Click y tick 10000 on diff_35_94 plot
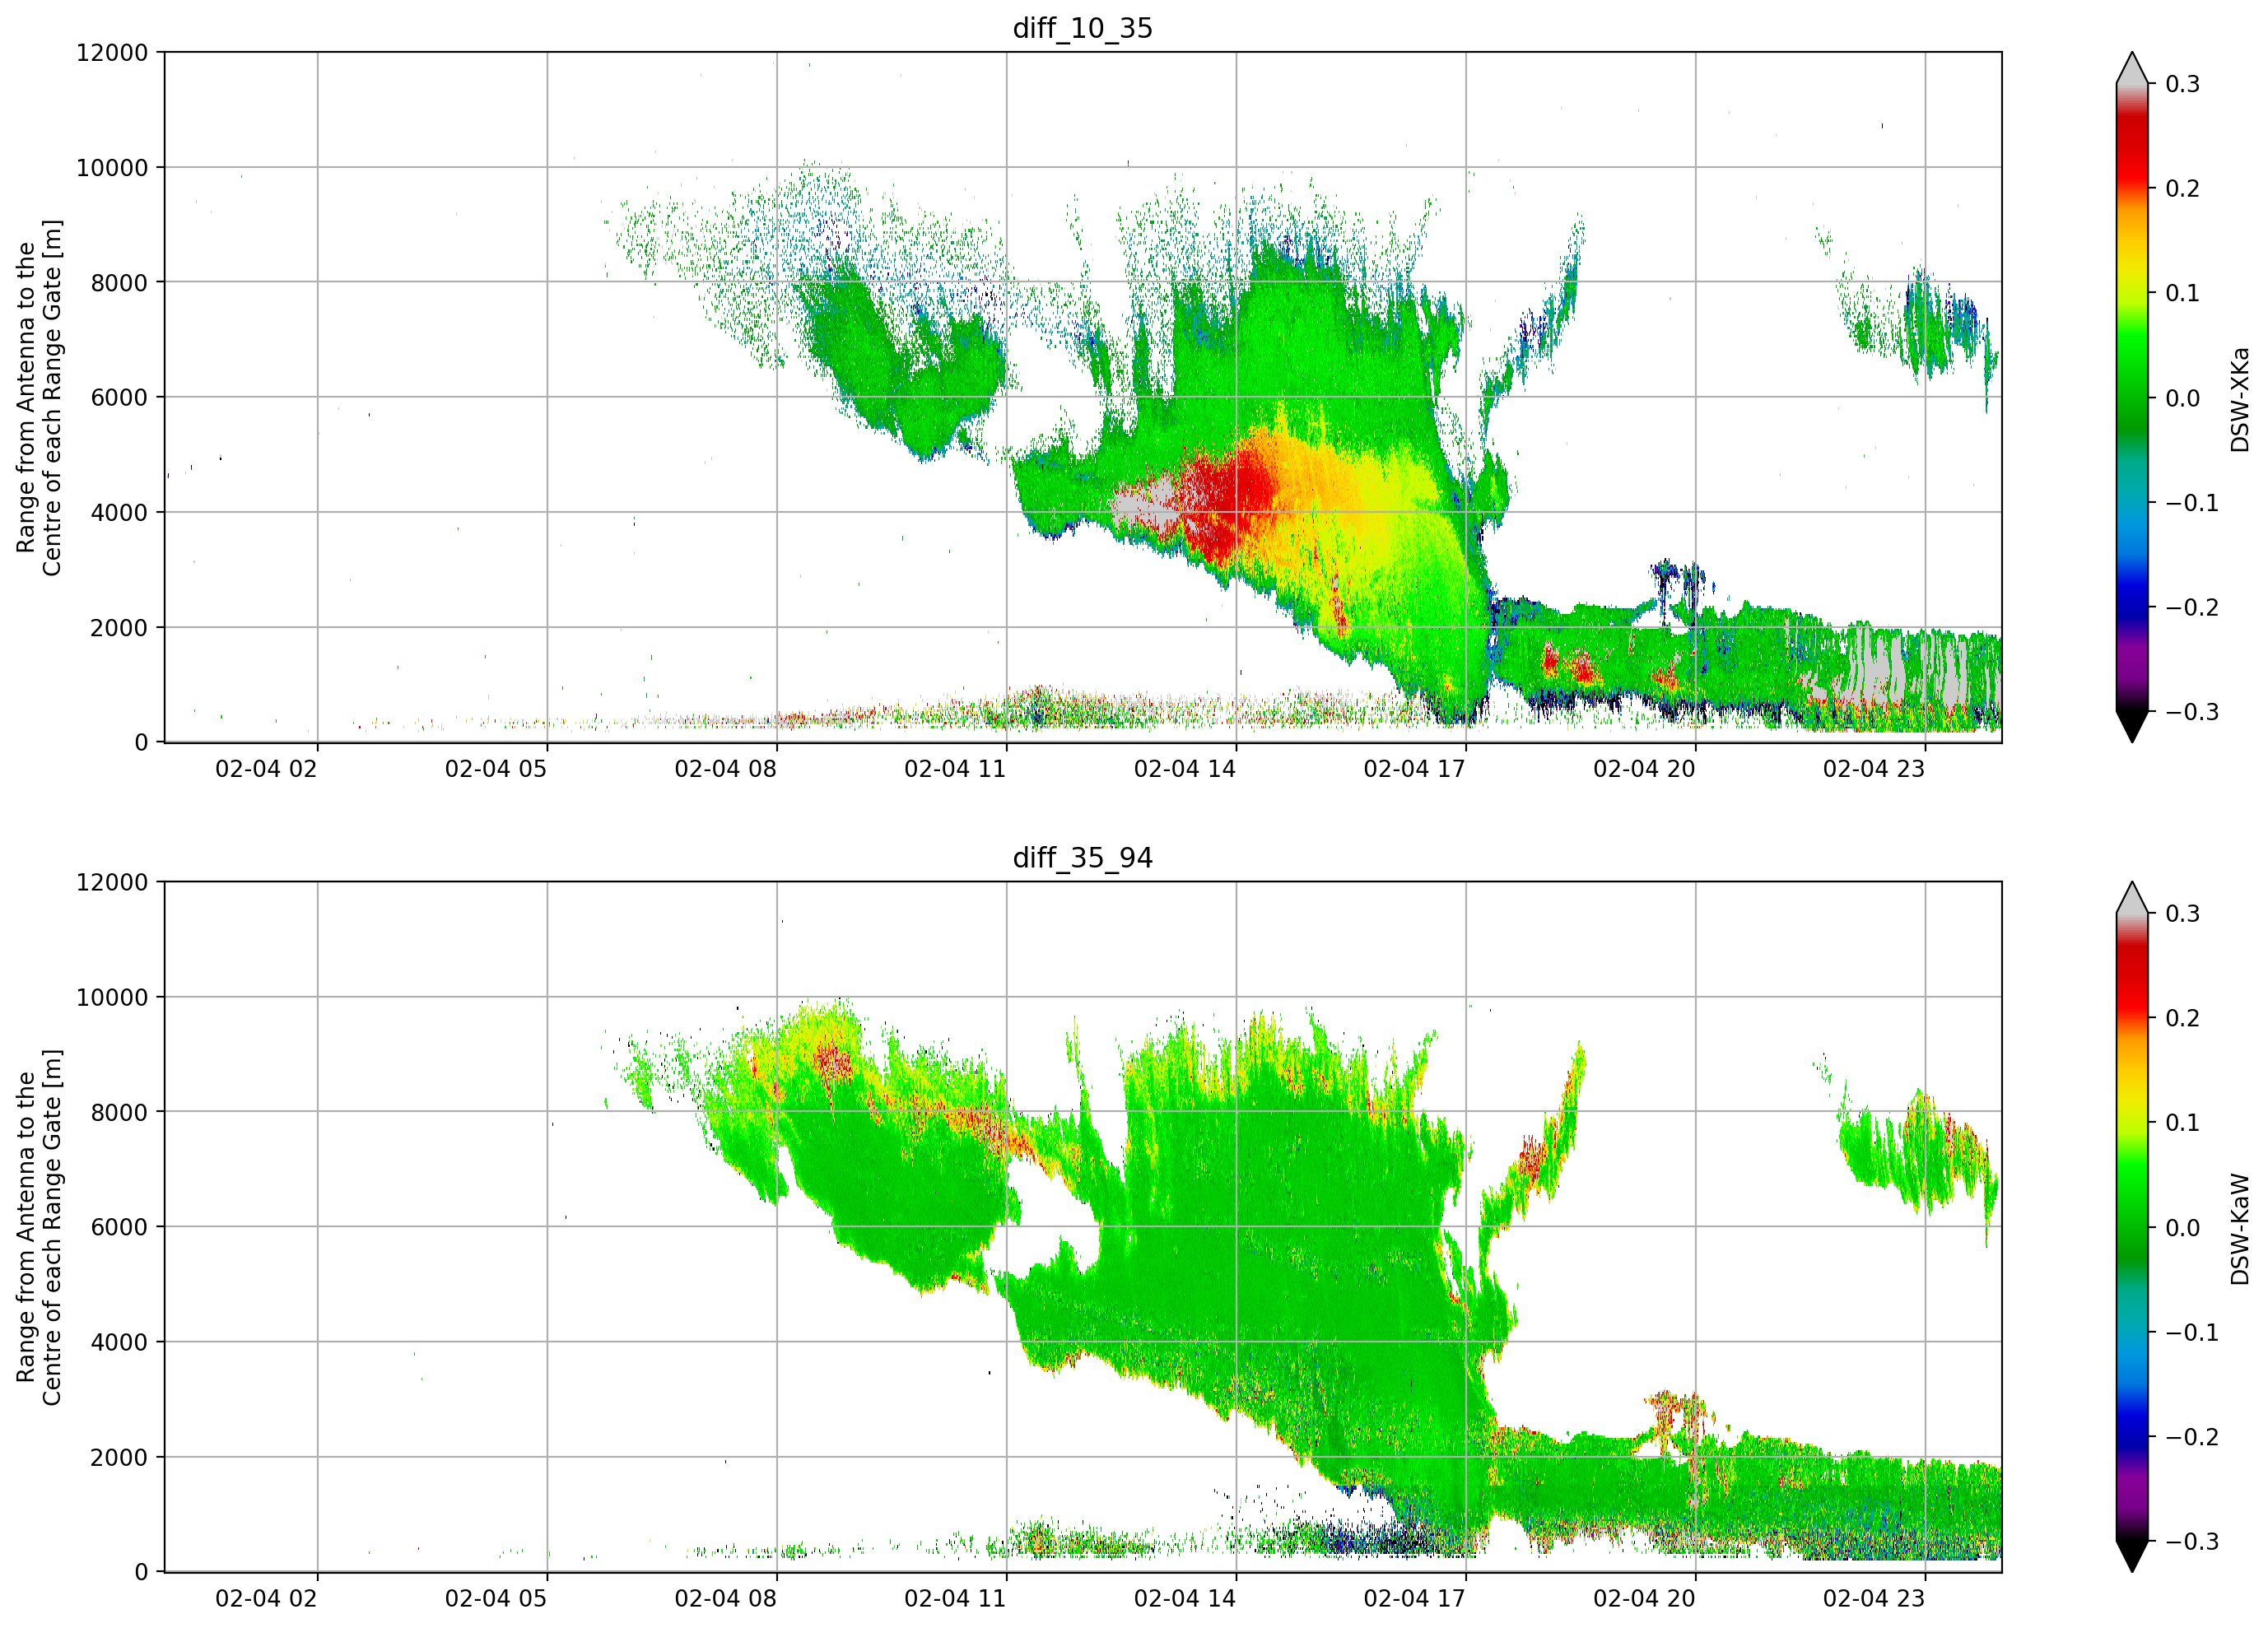The height and width of the screenshot is (1628, 2268). tap(112, 997)
